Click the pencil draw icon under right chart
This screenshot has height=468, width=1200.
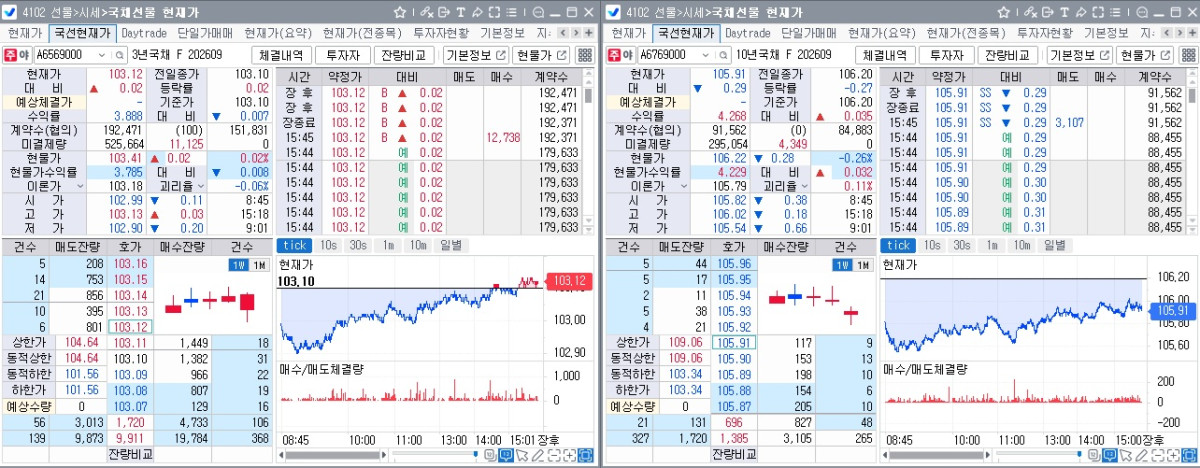1141,455
